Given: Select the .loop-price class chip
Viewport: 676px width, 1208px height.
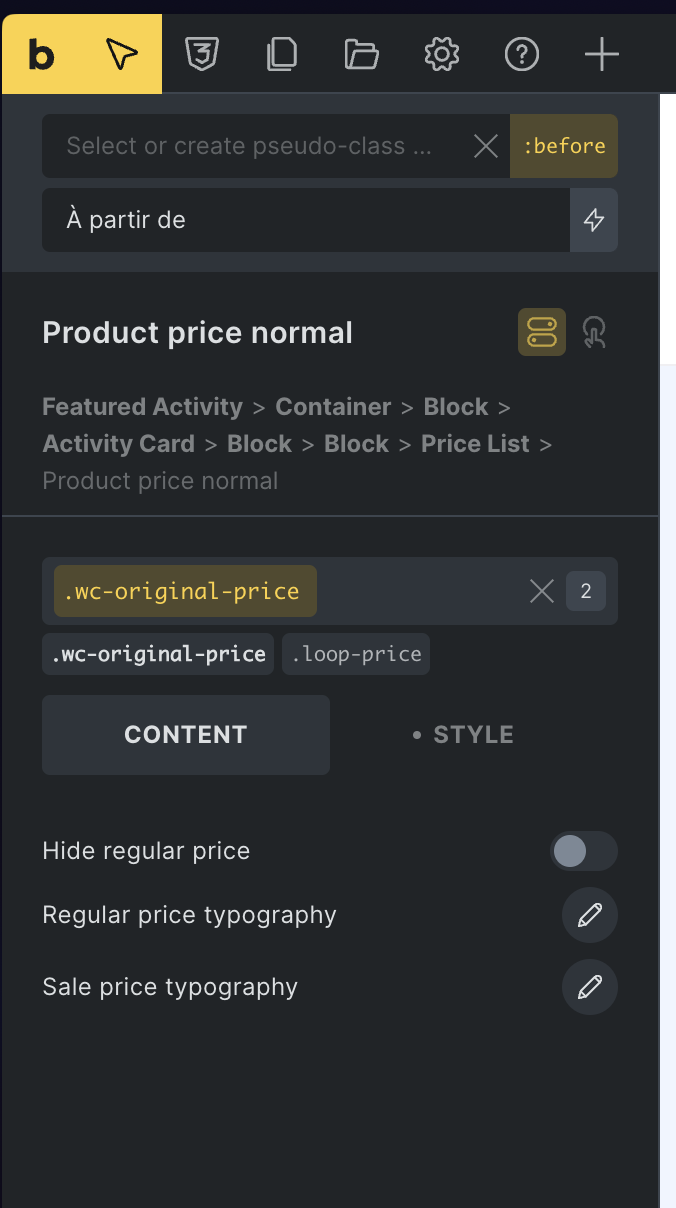Looking at the screenshot, I should (x=356, y=655).
